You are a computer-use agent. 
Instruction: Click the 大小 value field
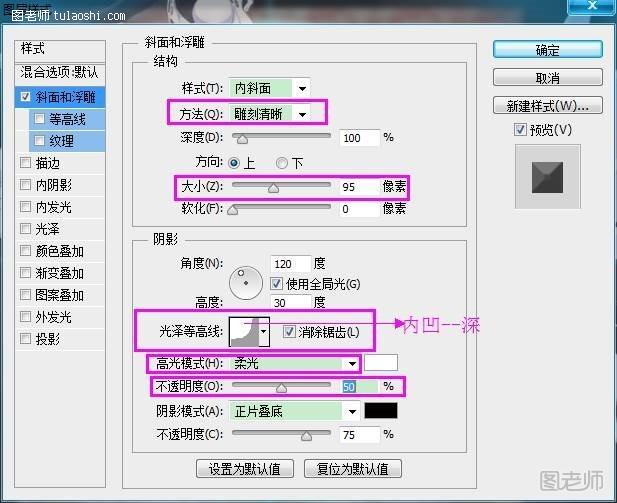(x=359, y=187)
